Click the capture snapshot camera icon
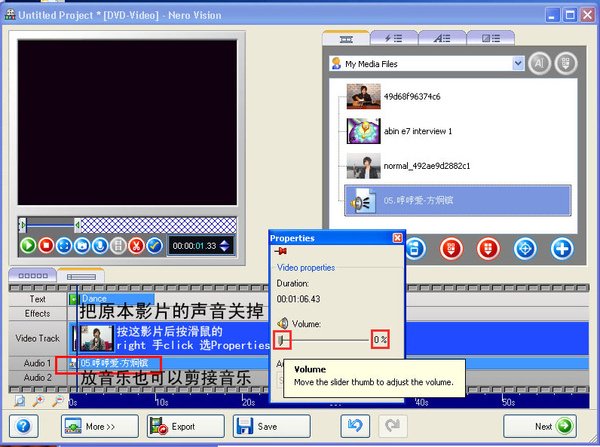This screenshot has height=447, width=600. point(82,245)
